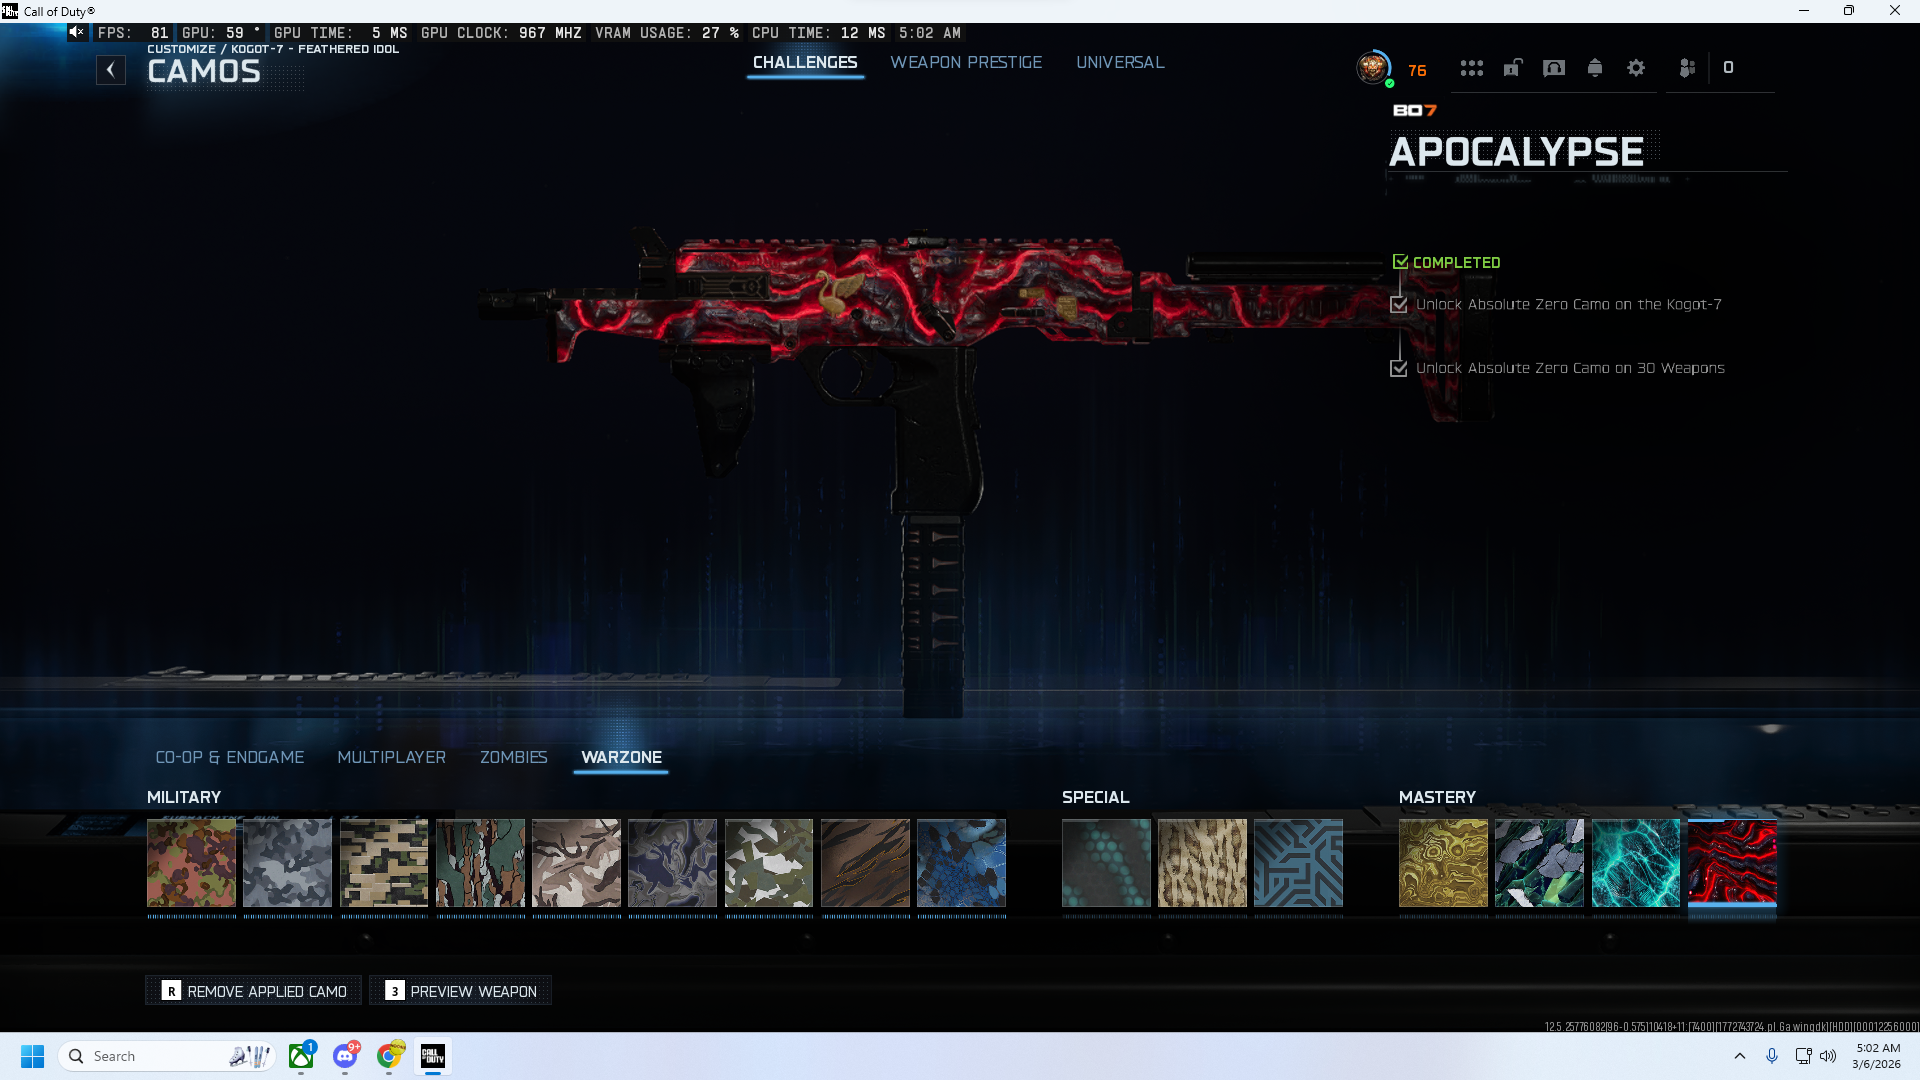Click the open padlock icon
Viewport: 1920px width, 1080px height.
pos(1513,68)
